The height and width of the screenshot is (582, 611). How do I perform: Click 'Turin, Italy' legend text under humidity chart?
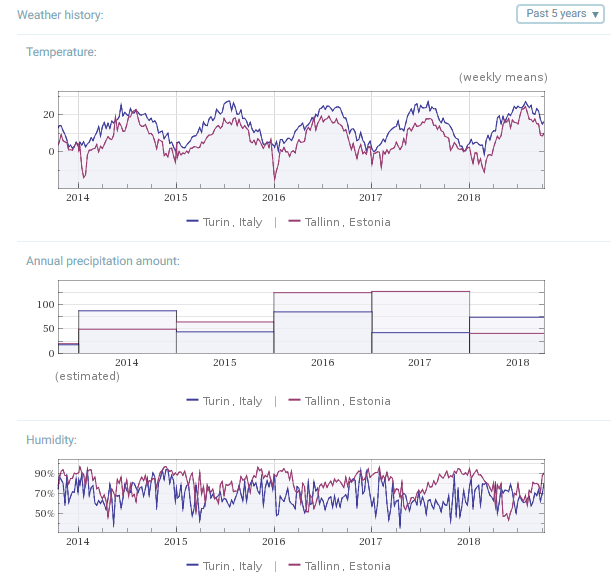[x=233, y=566]
